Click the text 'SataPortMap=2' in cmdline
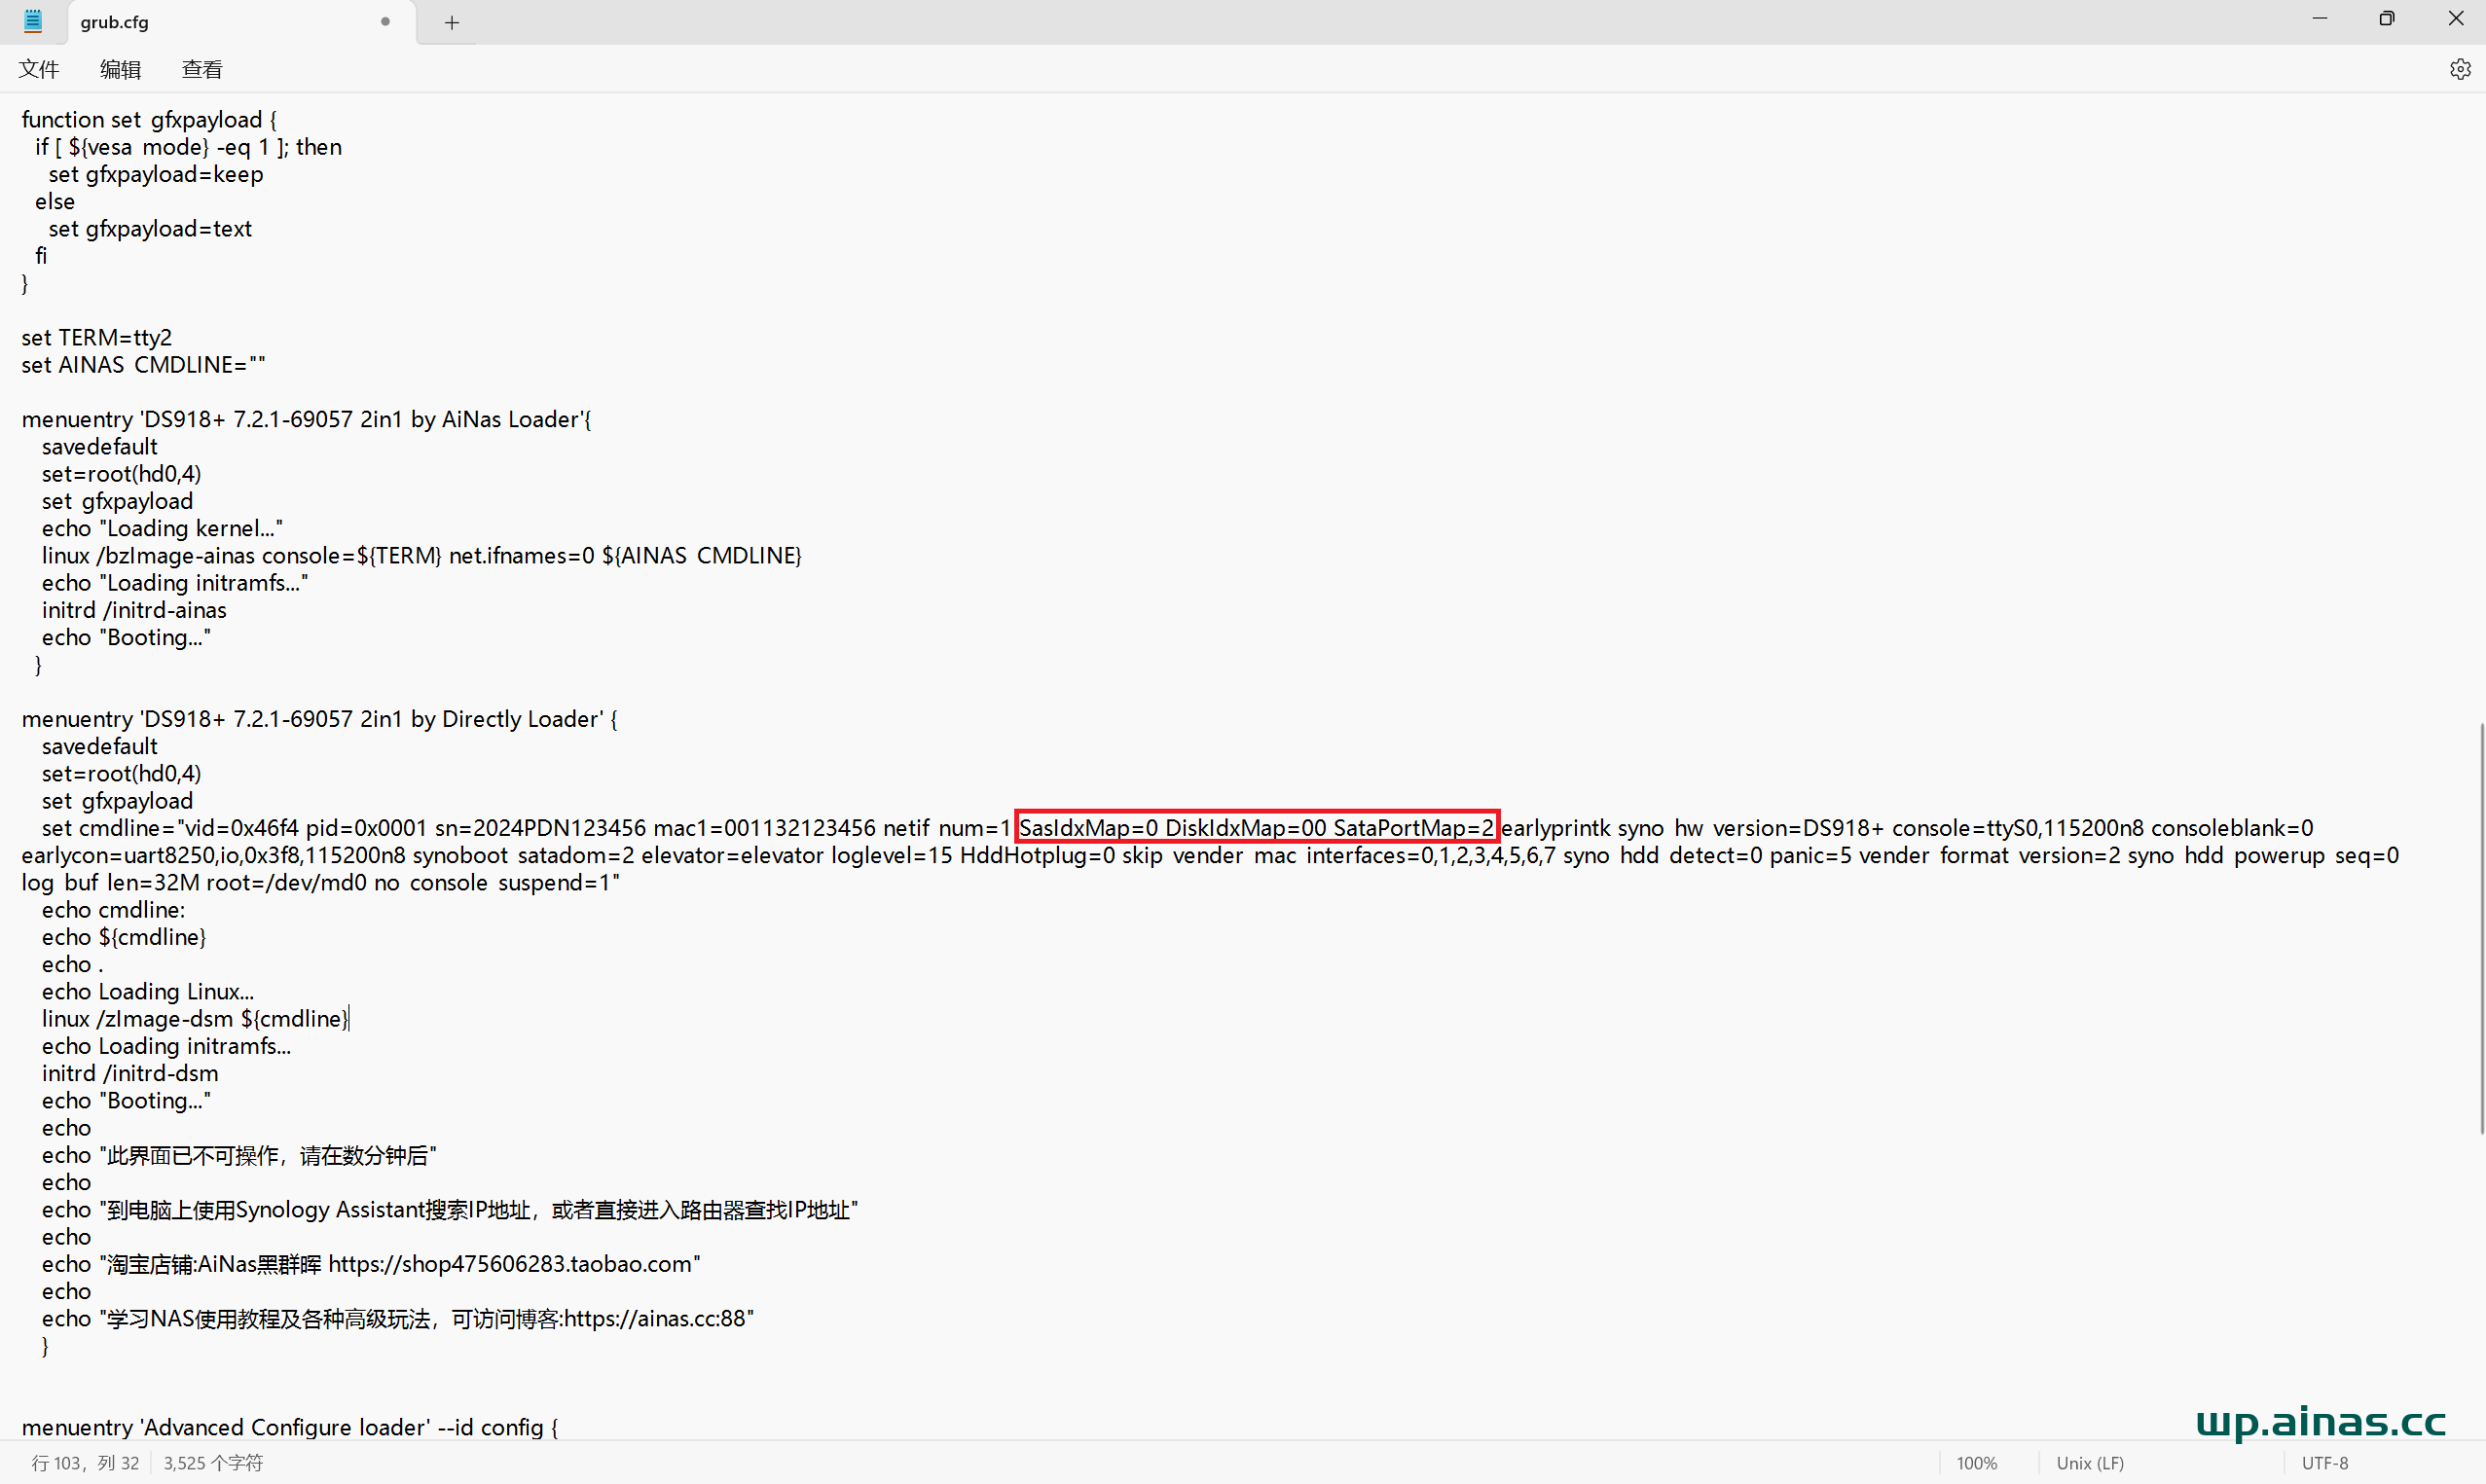 tap(1413, 828)
